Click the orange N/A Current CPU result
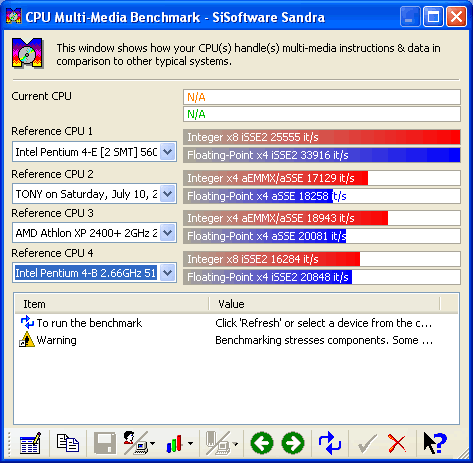The width and height of the screenshot is (473, 463). point(322,97)
